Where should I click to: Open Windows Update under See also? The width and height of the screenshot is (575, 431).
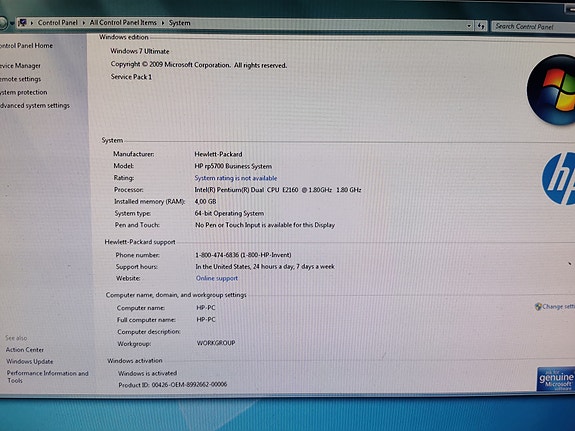(30, 362)
